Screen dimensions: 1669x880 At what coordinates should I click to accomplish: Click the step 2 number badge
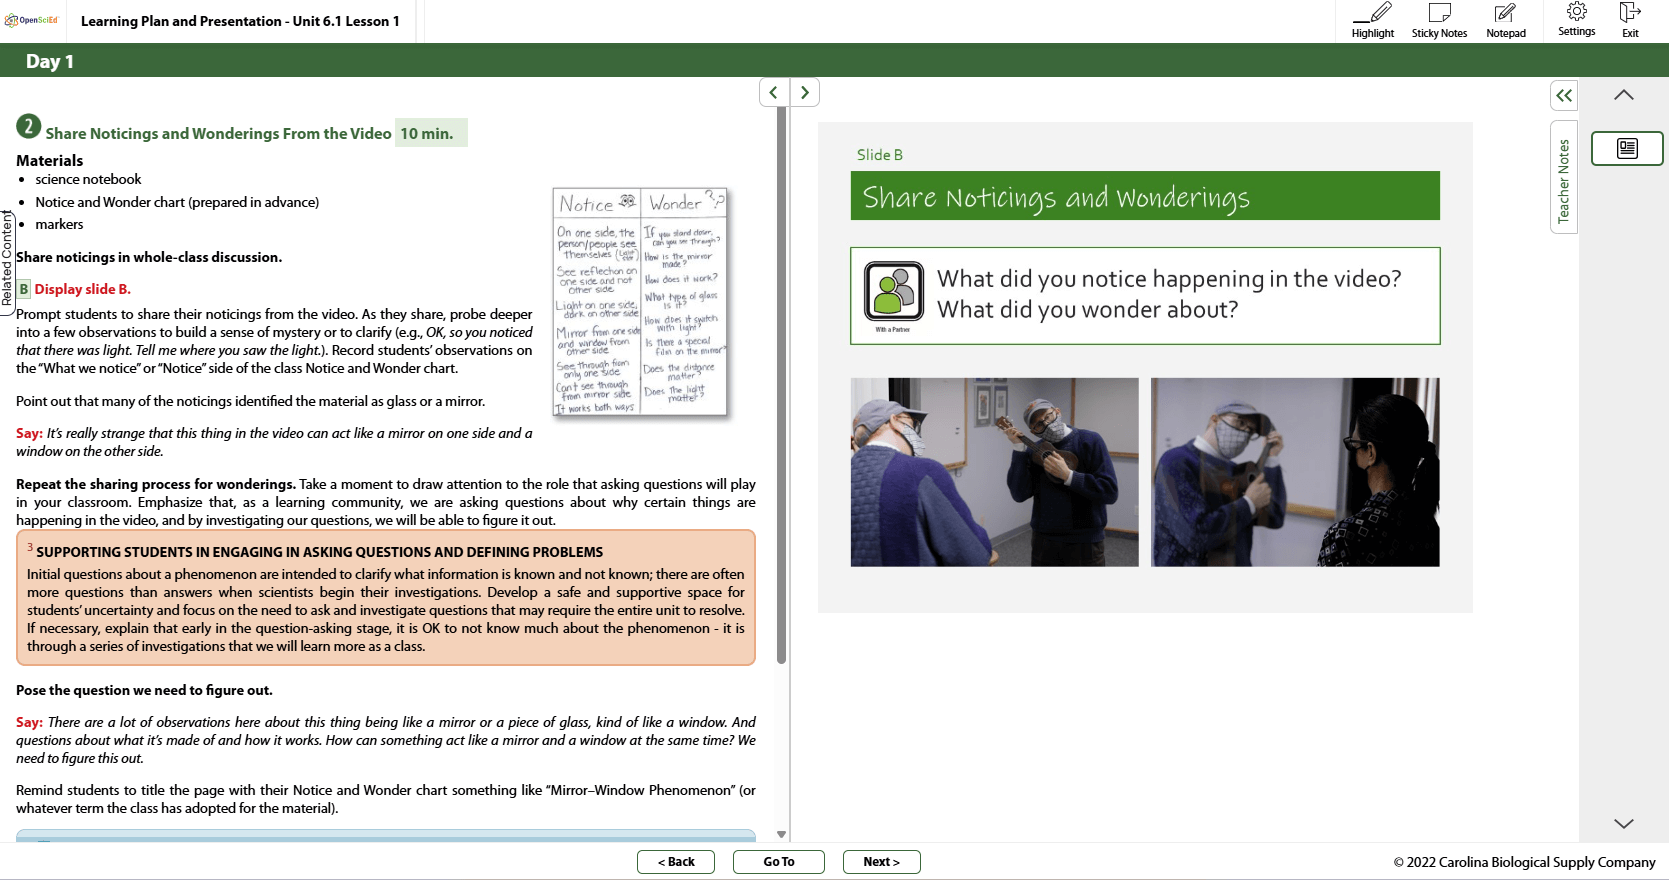[28, 127]
